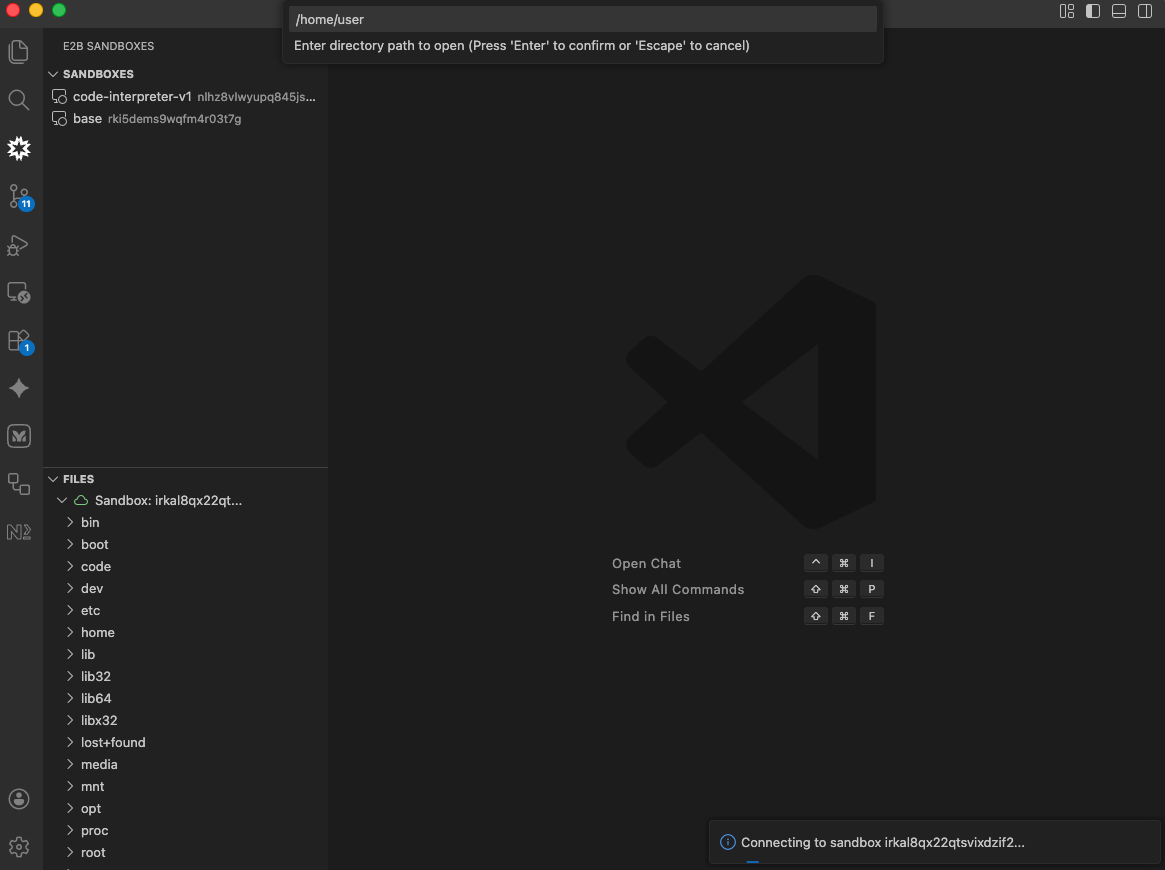Open the Manage gear icon

point(19,846)
